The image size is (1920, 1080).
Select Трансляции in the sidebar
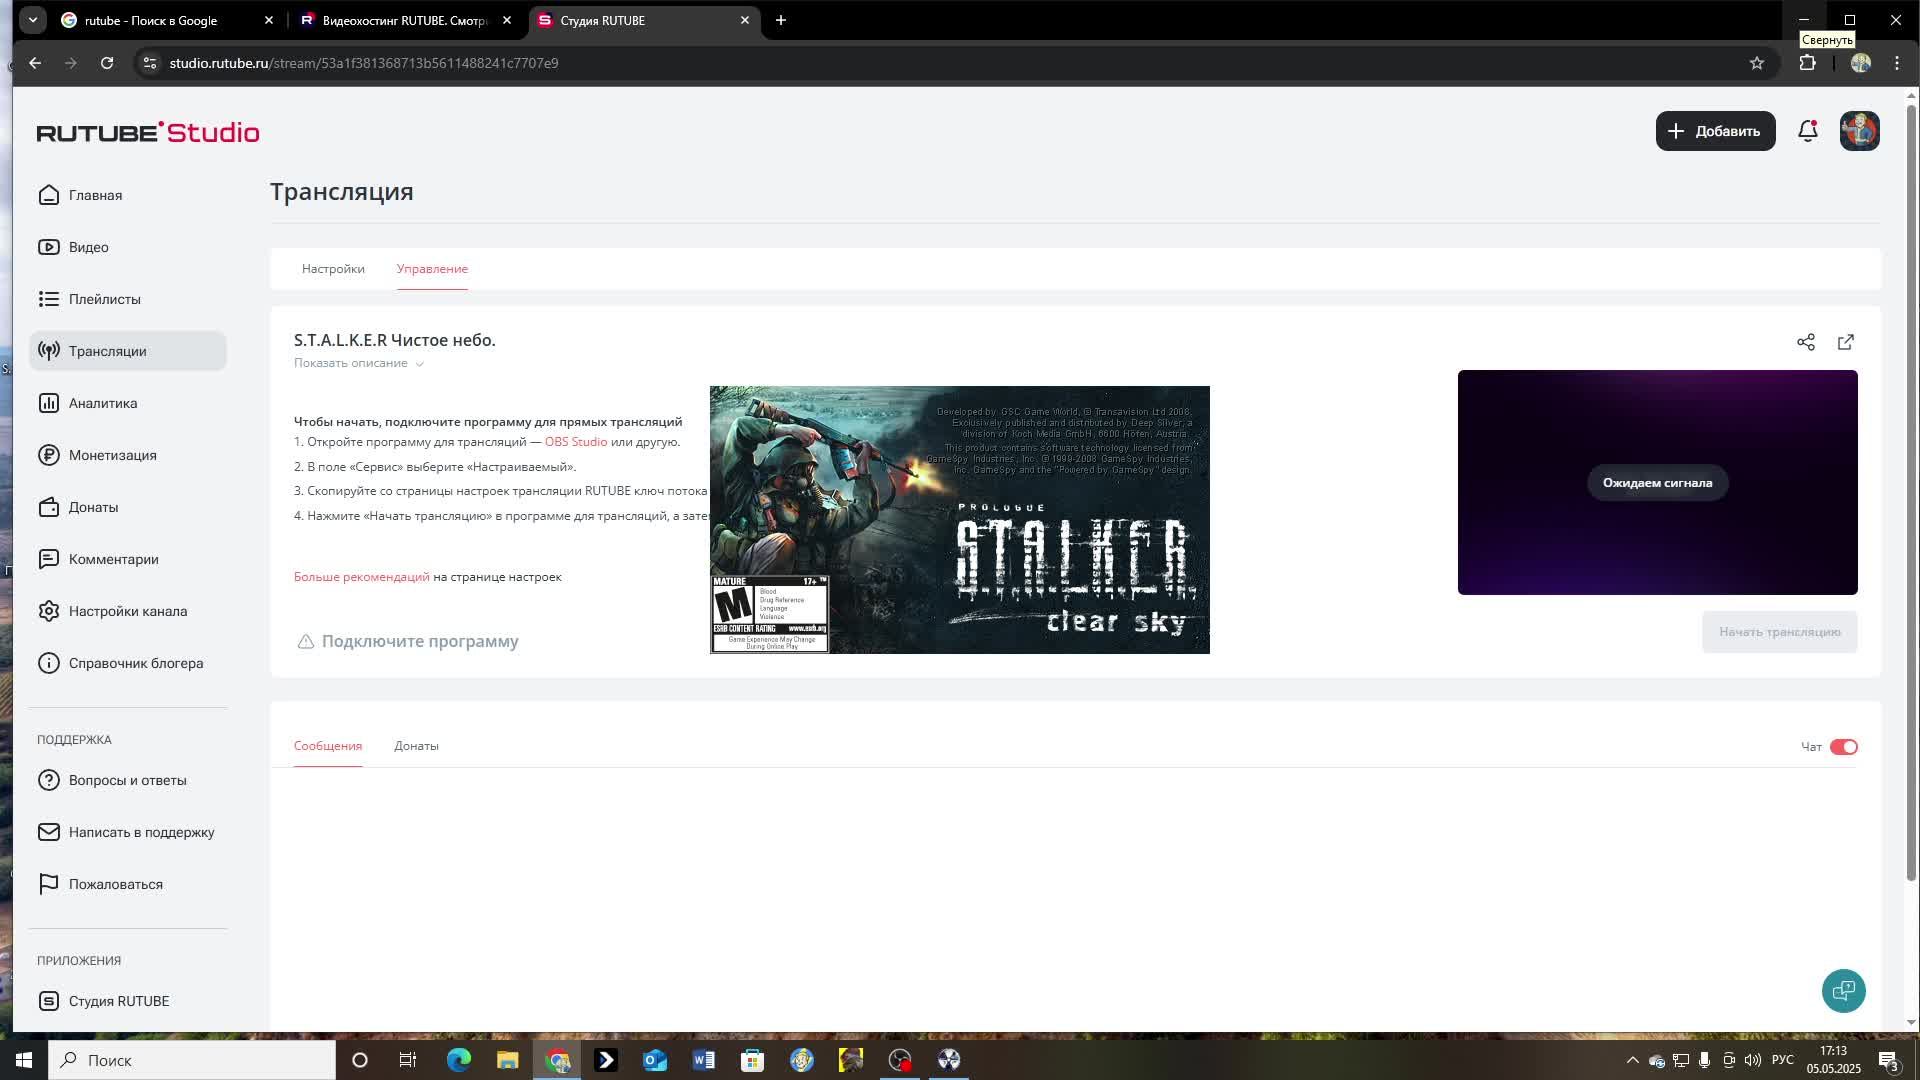point(106,351)
